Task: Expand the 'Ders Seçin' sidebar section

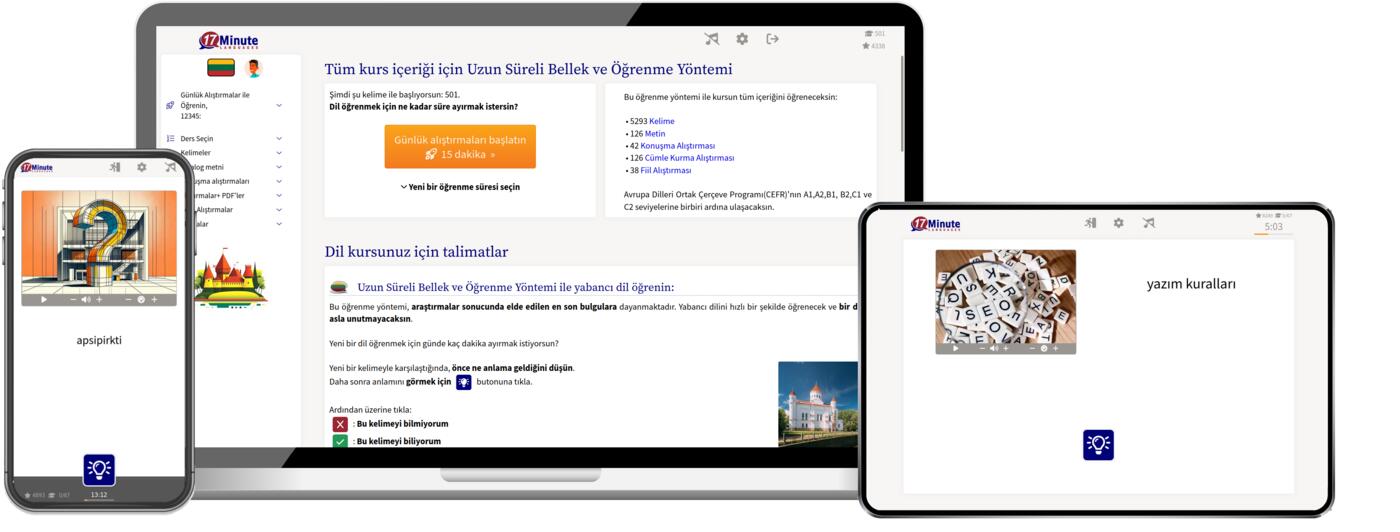Action: point(279,139)
